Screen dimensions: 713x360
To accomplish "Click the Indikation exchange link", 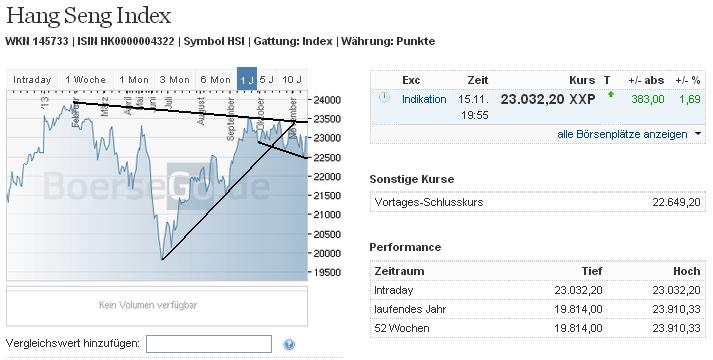I will pos(424,99).
